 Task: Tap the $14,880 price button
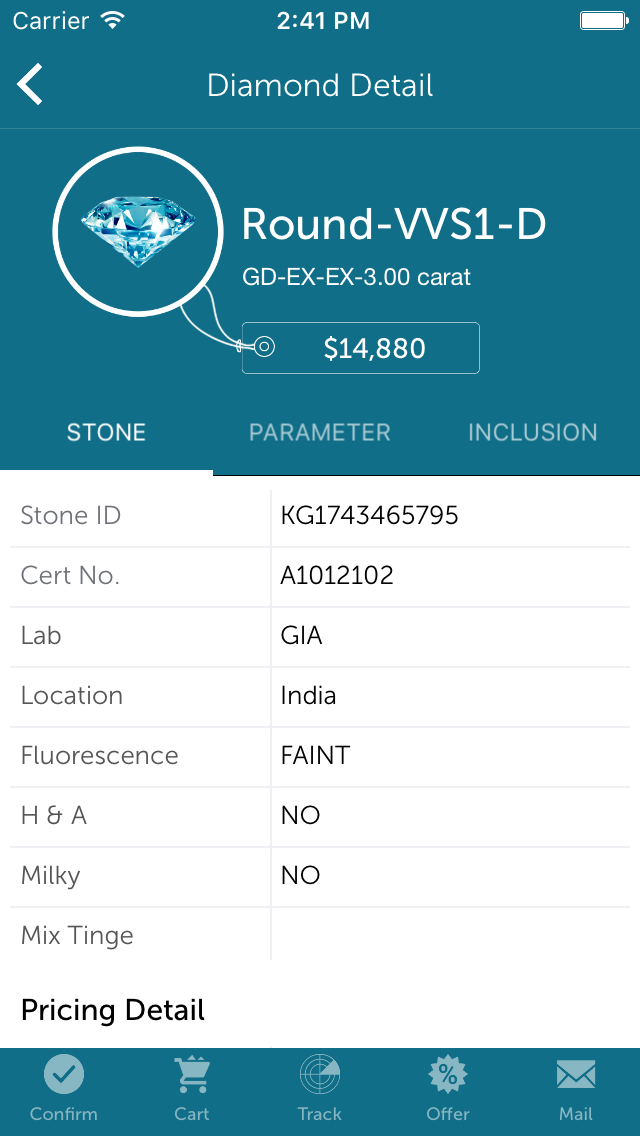click(x=375, y=348)
